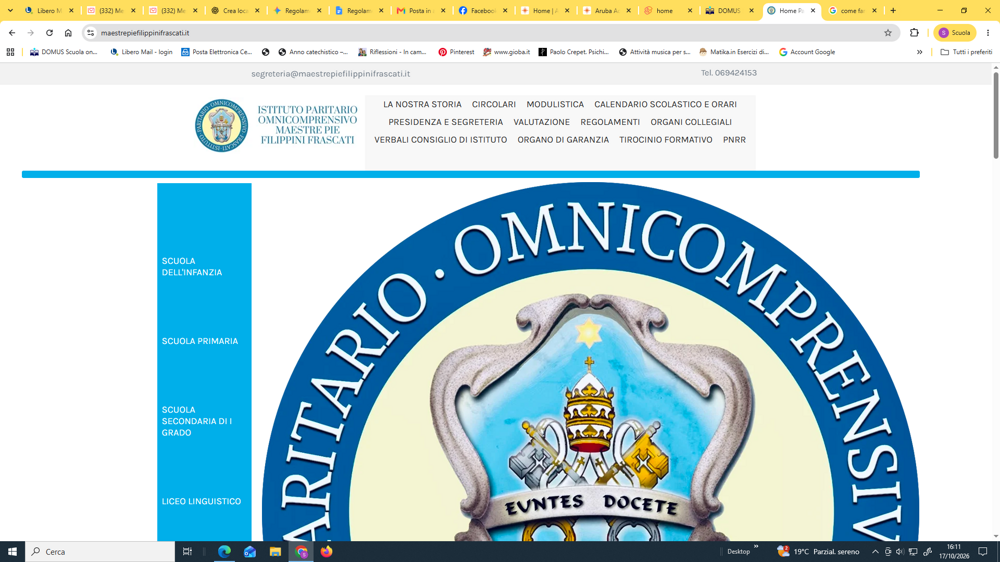Show more bookmarks with double chevron
The width and height of the screenshot is (1000, 562).
[920, 52]
